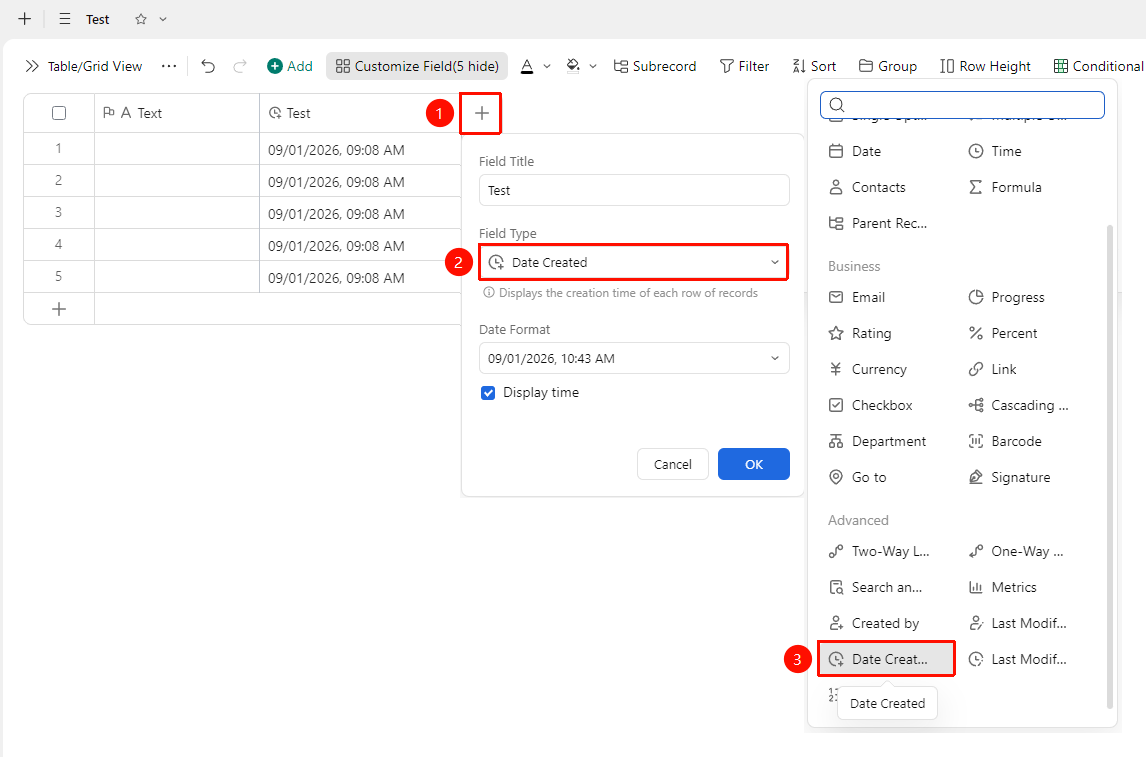Click the undo arrow icon

pos(208,66)
